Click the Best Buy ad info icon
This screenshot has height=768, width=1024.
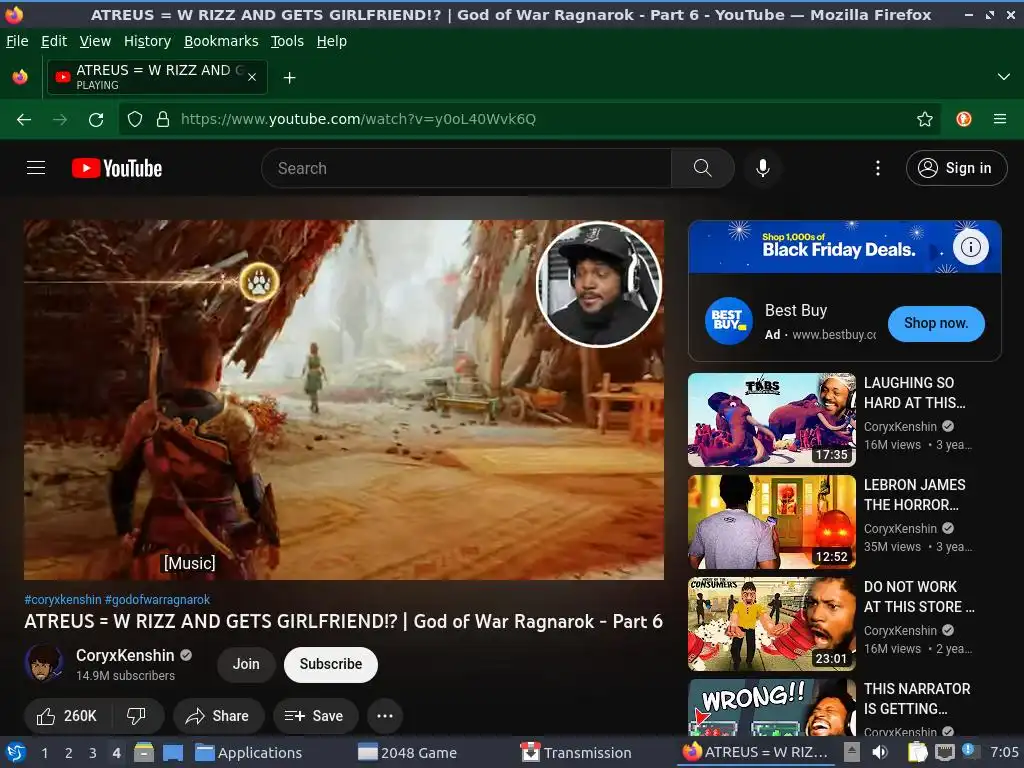(970, 247)
